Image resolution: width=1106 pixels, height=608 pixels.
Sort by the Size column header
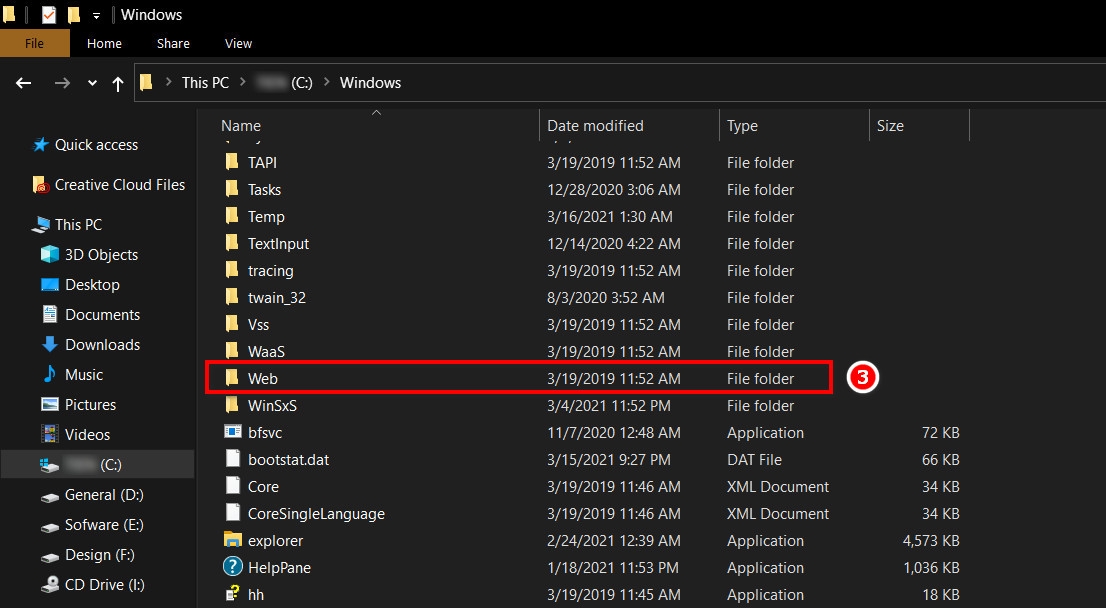point(890,126)
